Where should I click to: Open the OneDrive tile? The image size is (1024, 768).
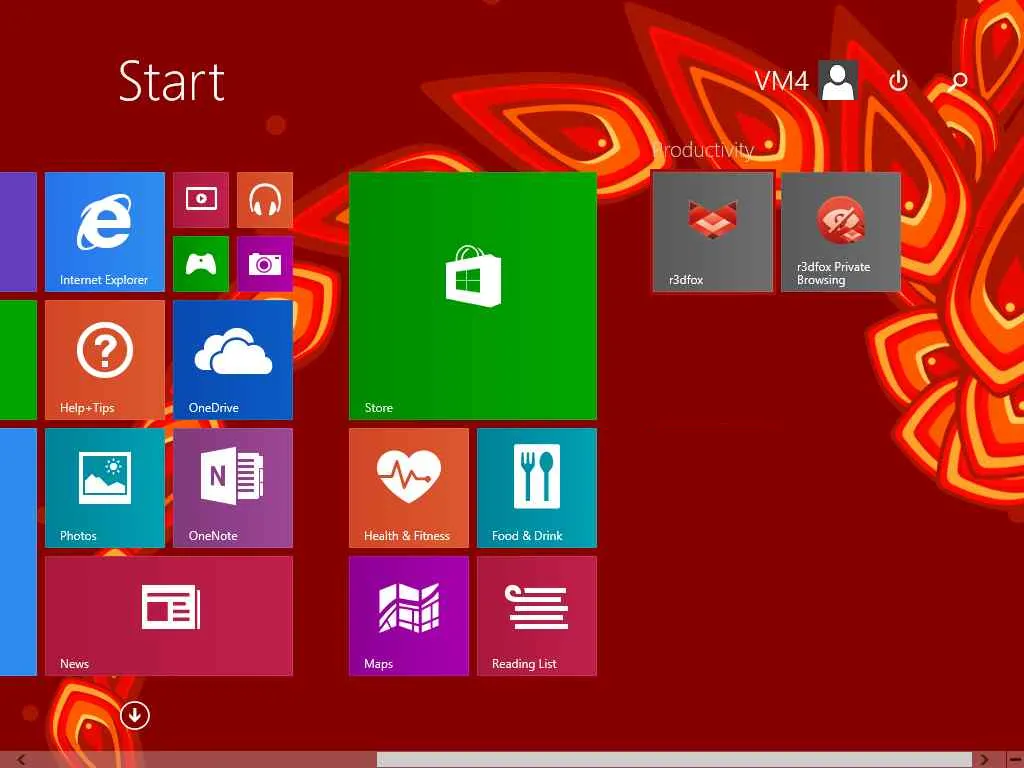(x=232, y=360)
